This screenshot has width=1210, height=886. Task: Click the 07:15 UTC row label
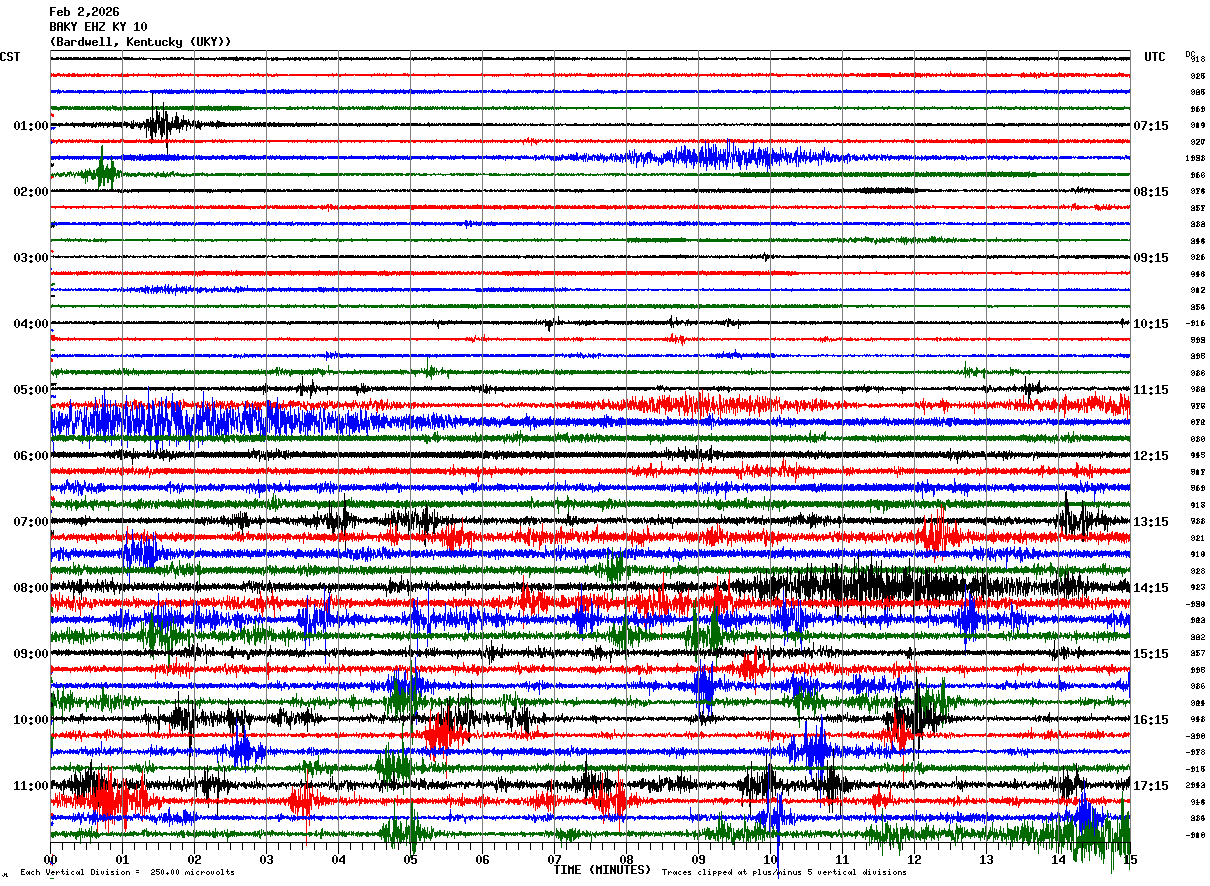[x=1151, y=126]
